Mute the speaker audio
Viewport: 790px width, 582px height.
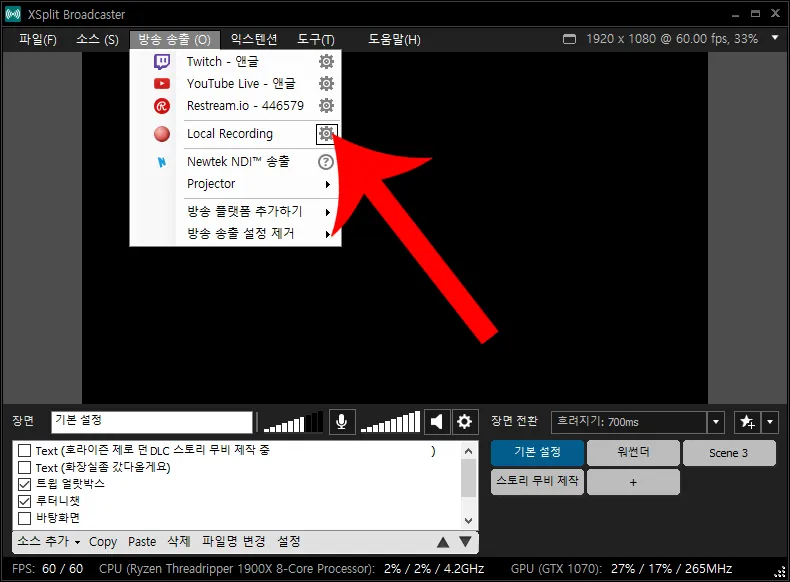point(437,421)
